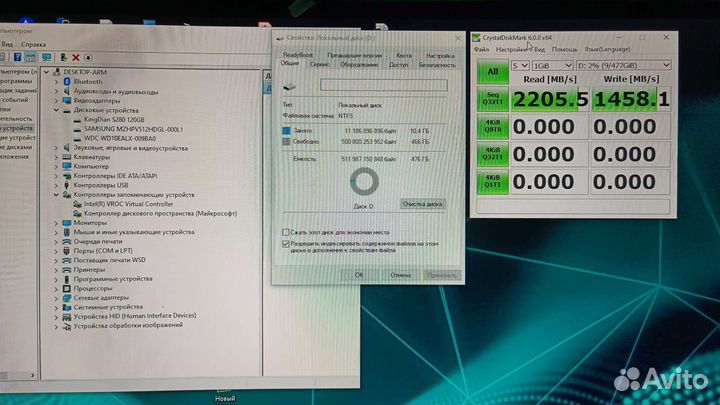Expand the Контроллеры IDE ATA/ATAPI node
Image resolution: width=720 pixels, height=405 pixels.
56,176
